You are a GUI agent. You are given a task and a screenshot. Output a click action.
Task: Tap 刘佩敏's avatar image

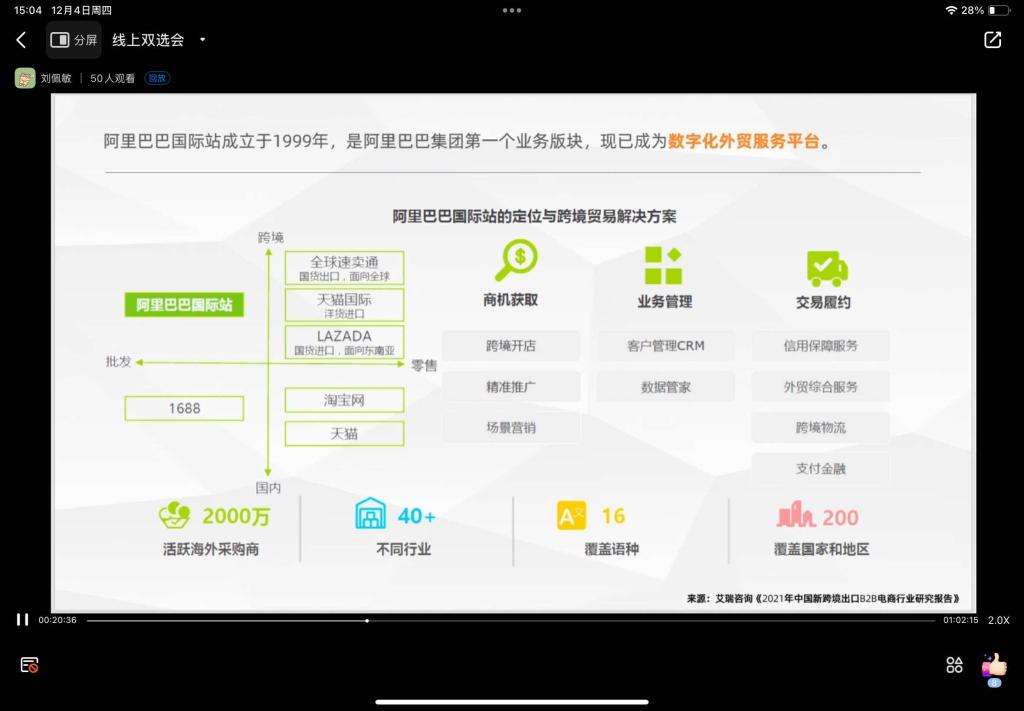(x=25, y=78)
